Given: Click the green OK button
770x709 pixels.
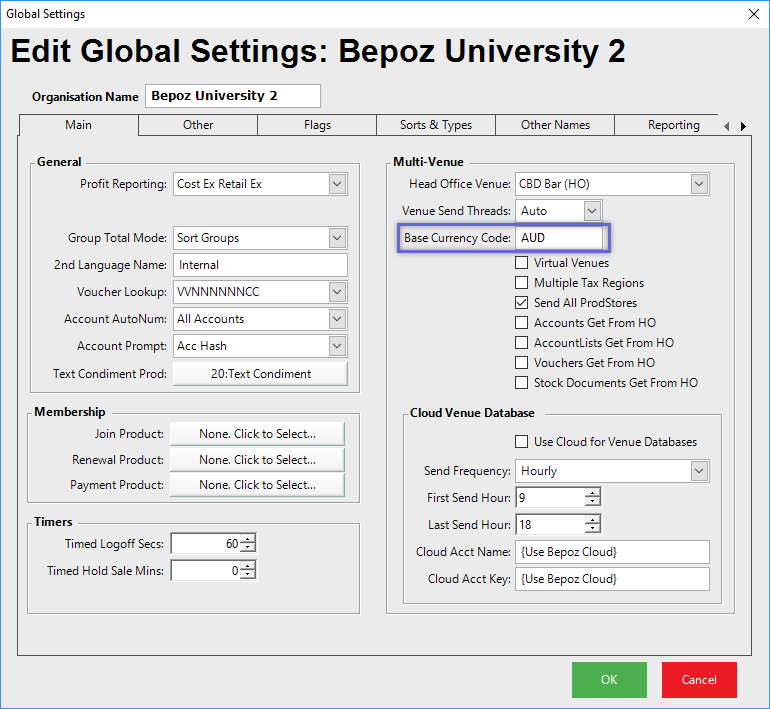Looking at the screenshot, I should point(609,680).
